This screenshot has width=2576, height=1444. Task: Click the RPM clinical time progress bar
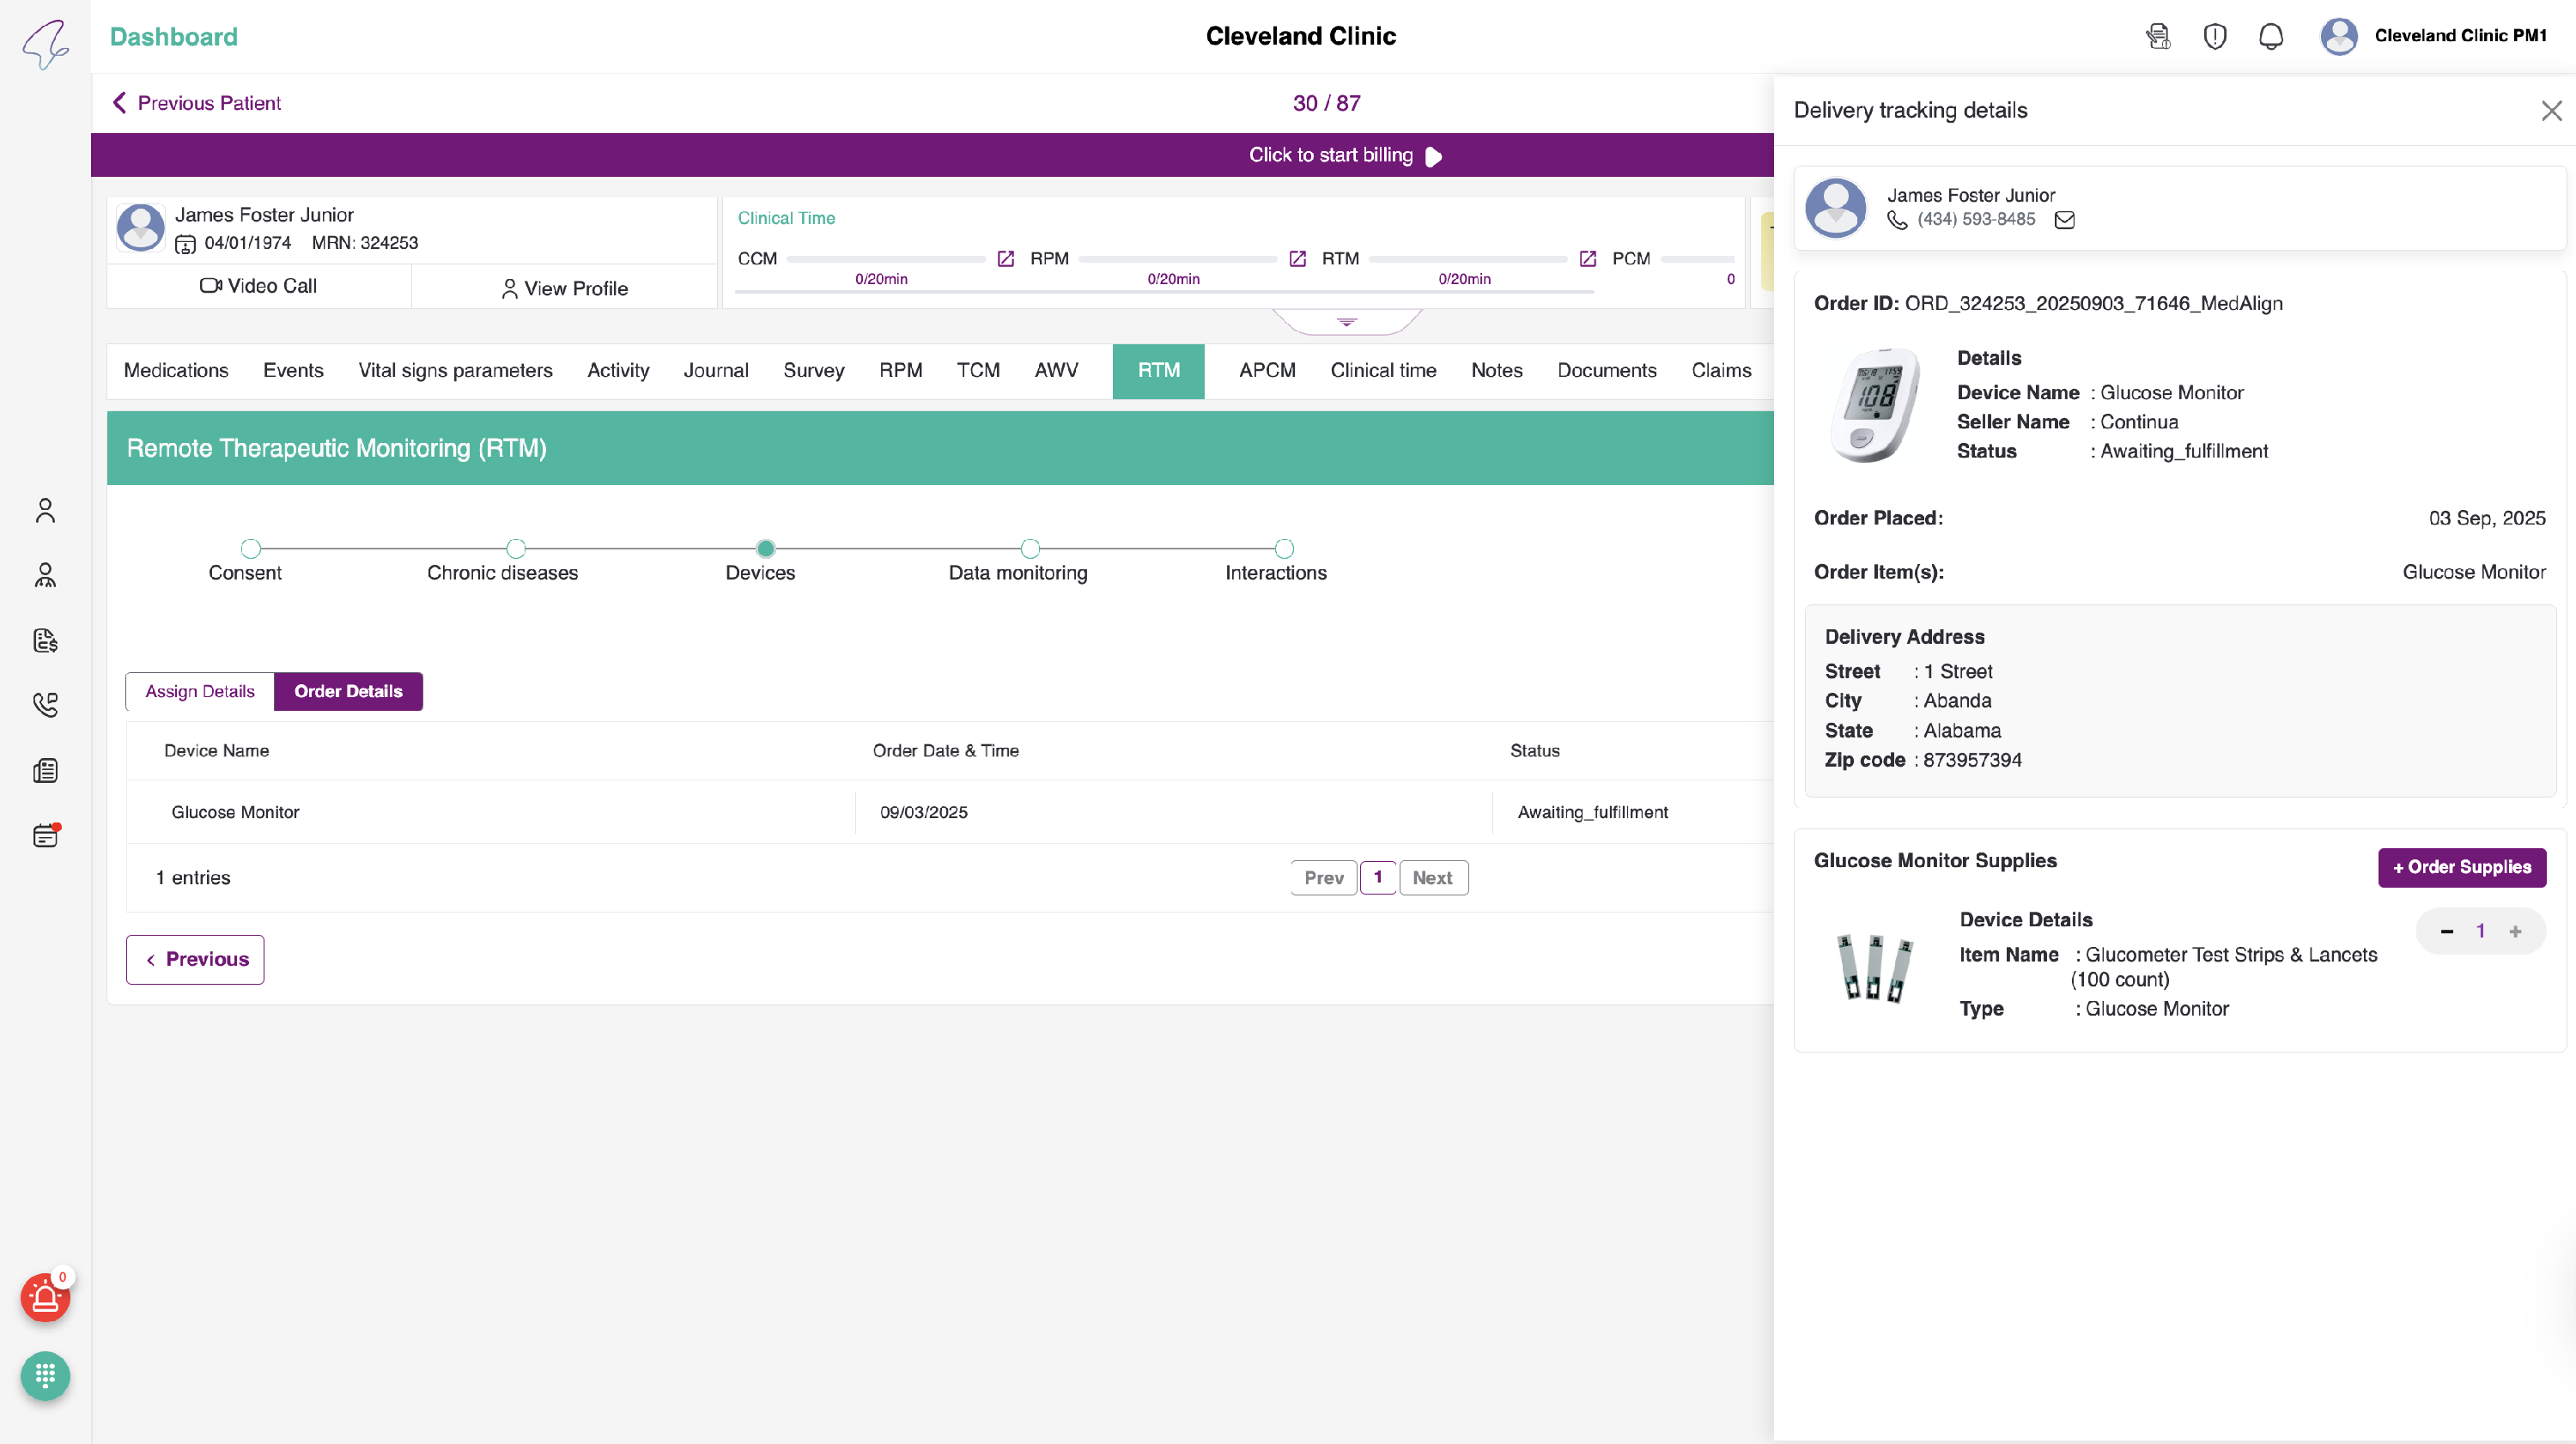pyautogui.click(x=1177, y=259)
